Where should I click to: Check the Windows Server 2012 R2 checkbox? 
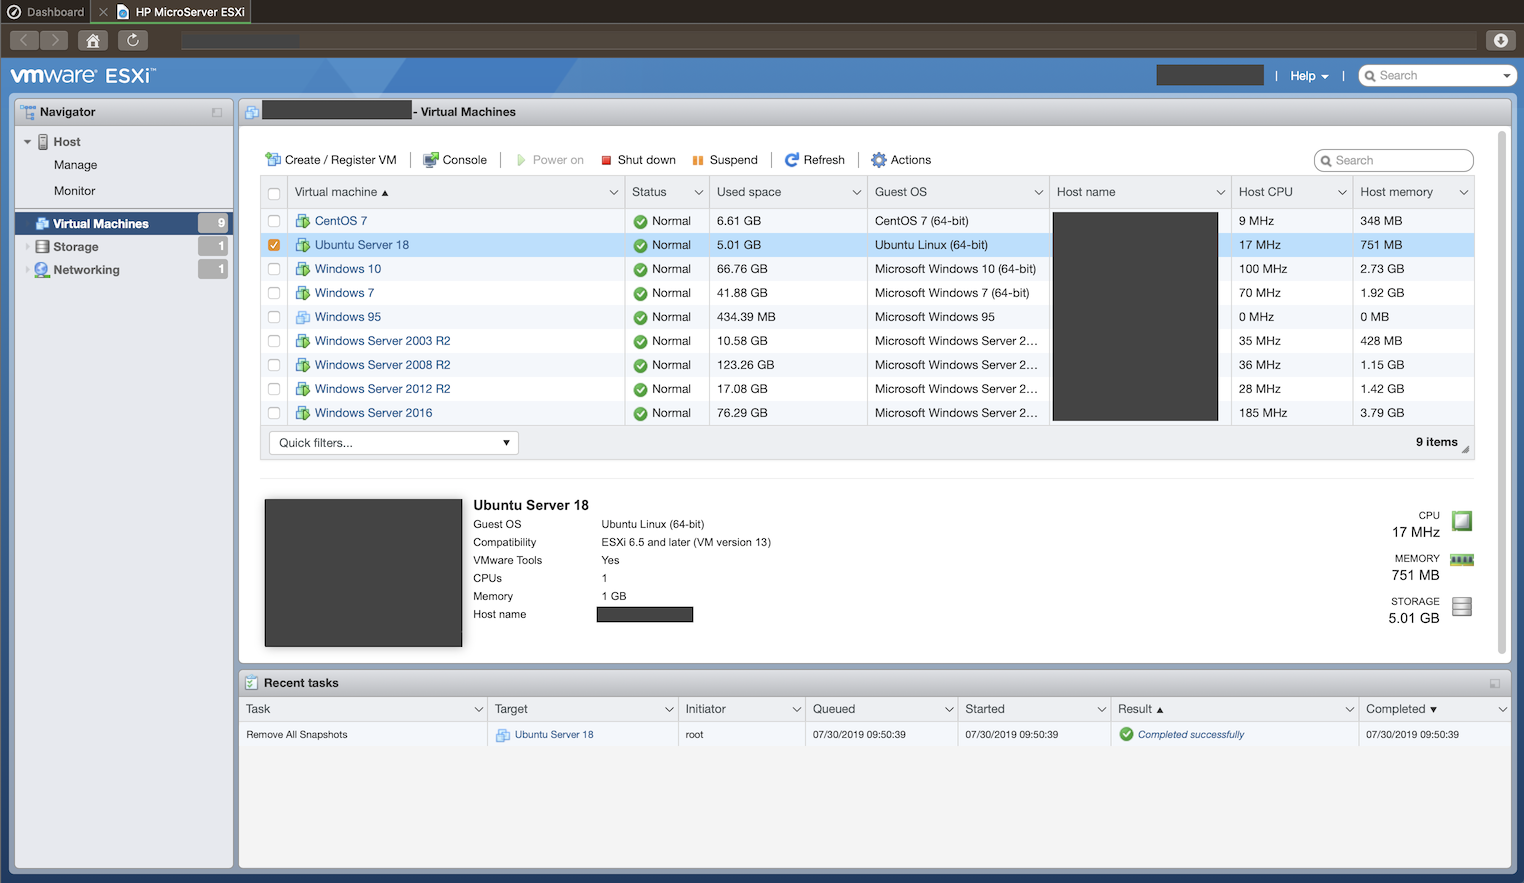[274, 389]
